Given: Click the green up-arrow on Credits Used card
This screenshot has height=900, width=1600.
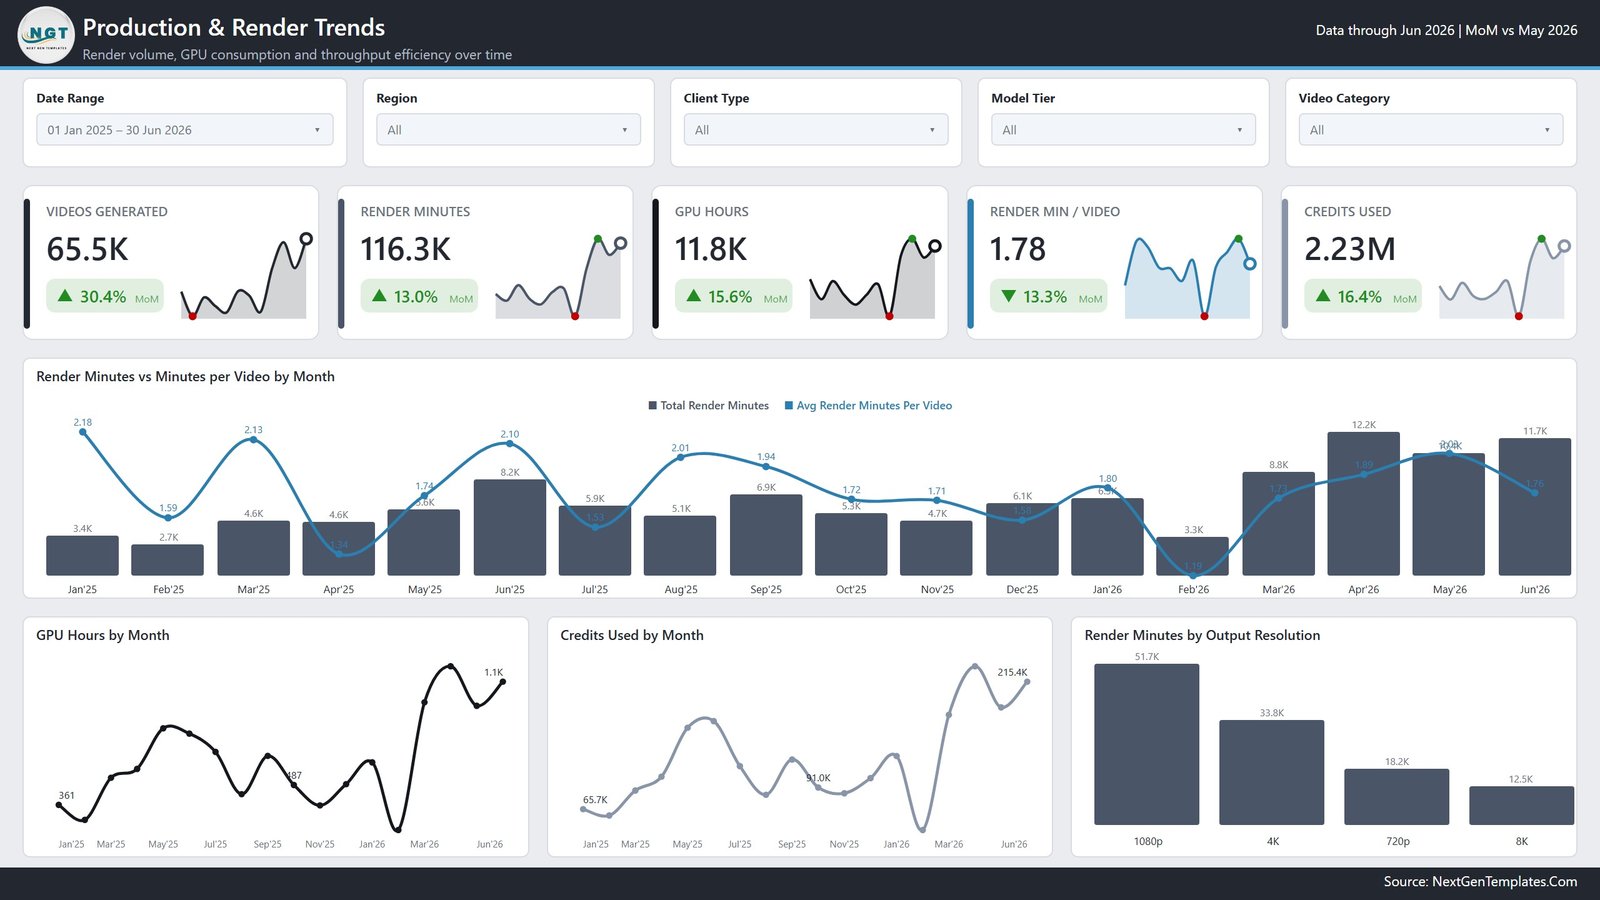Looking at the screenshot, I should [x=1323, y=296].
